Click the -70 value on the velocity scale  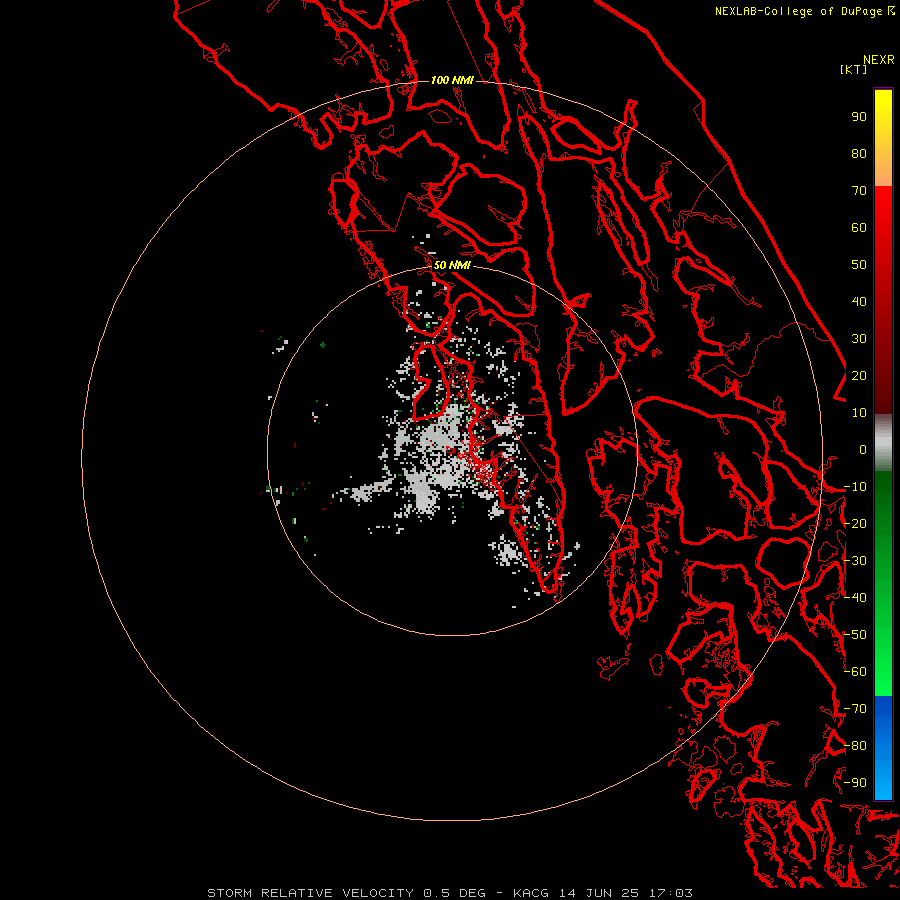[855, 709]
